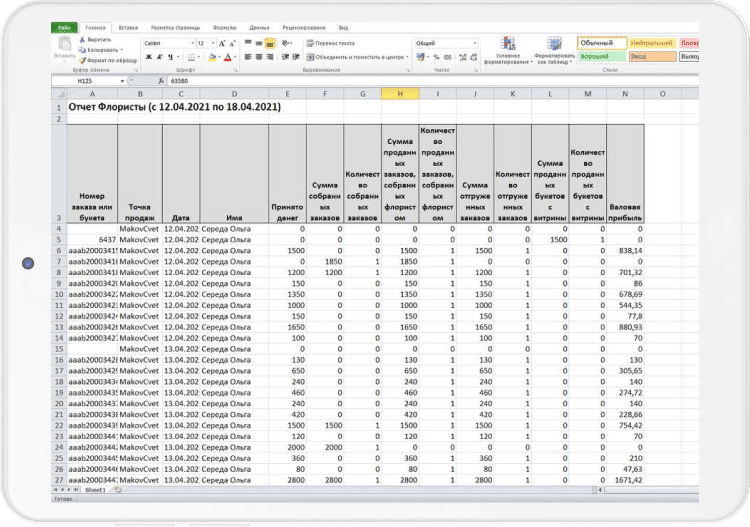Open merge and center dropdown arrow
This screenshot has width=750, height=527.
[408, 57]
